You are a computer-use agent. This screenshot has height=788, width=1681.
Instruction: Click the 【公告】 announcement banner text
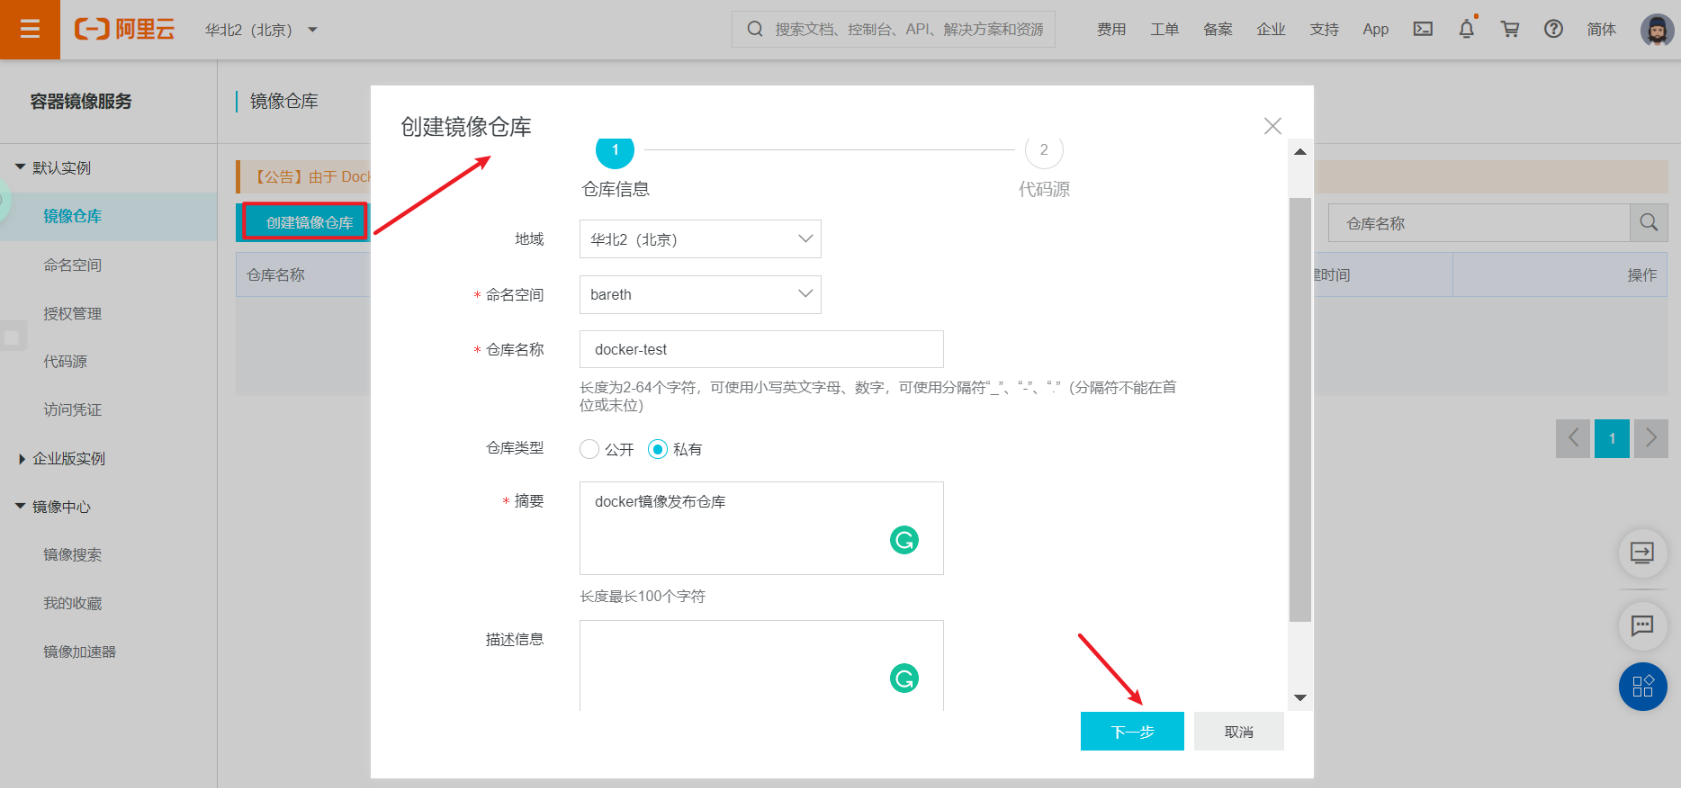point(312,177)
